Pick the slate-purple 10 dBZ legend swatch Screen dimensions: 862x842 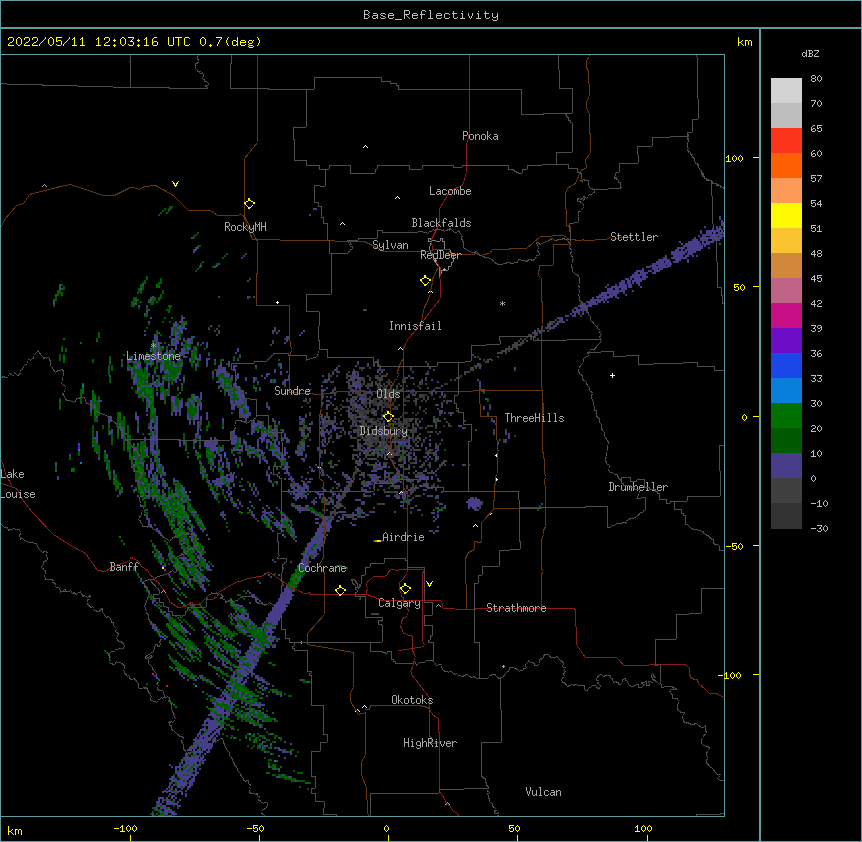coord(786,466)
